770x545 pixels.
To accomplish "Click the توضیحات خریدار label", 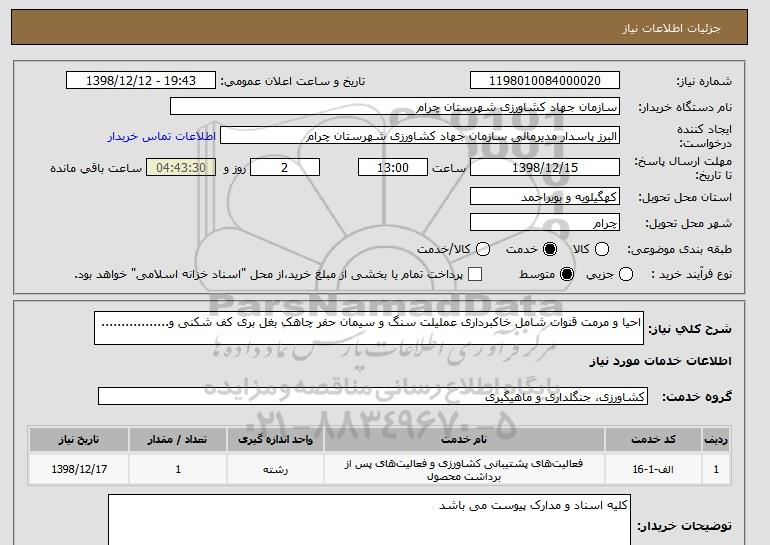I will pos(685,526).
